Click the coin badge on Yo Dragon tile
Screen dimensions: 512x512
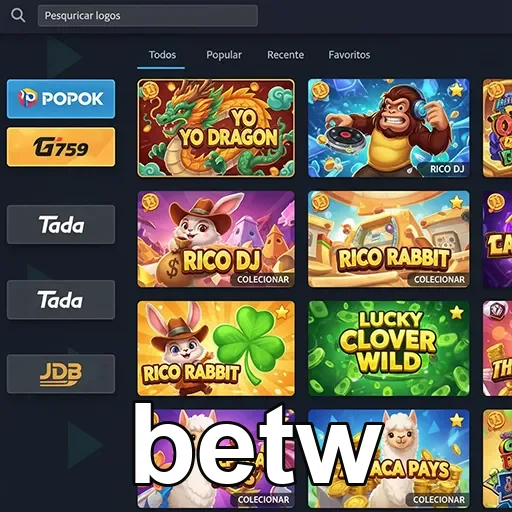pos(147,90)
